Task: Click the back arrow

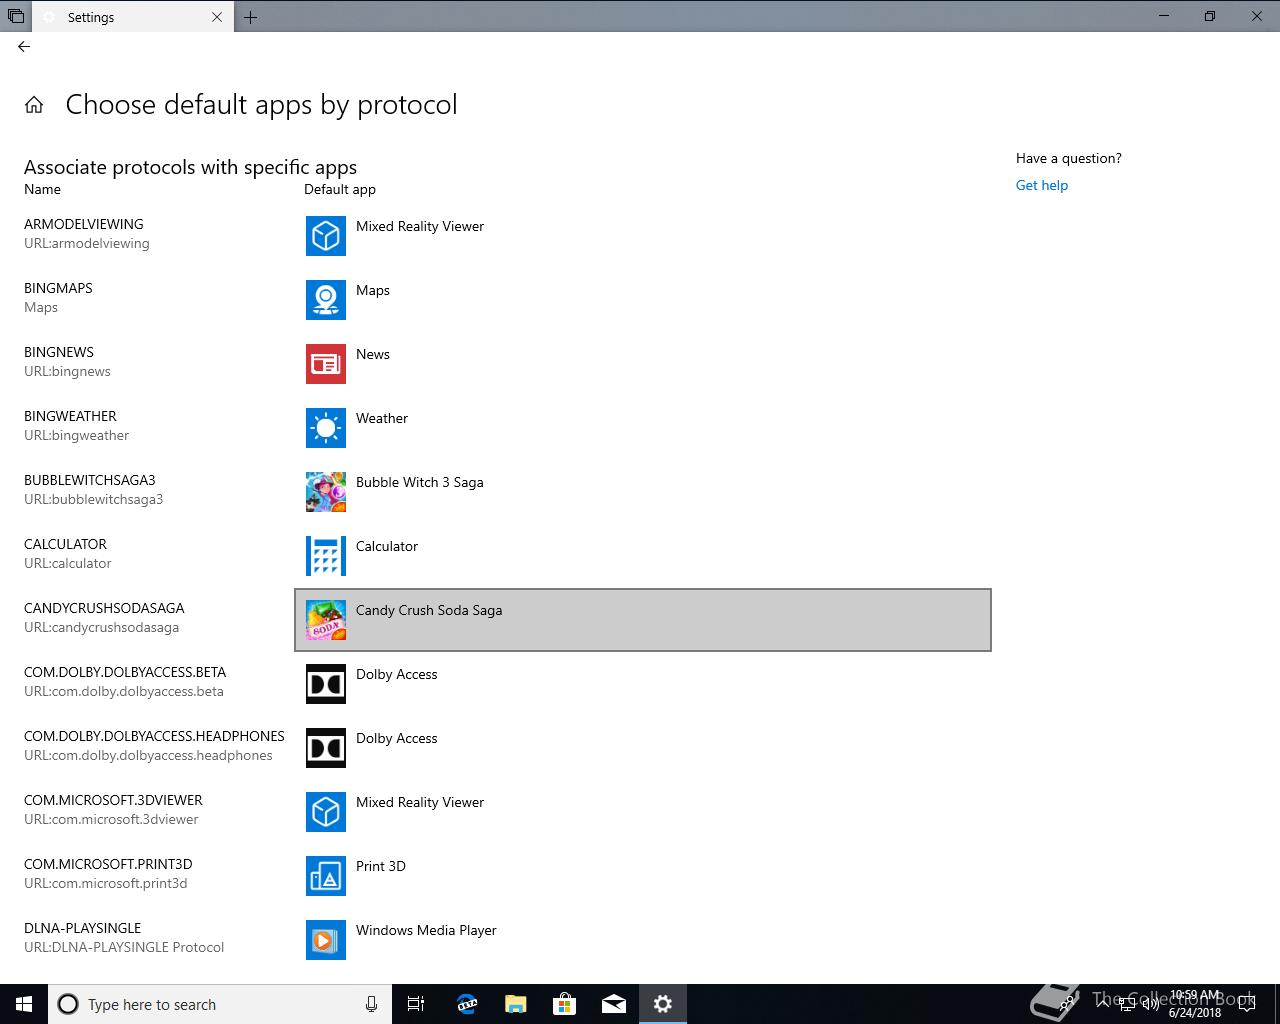Action: [x=24, y=46]
